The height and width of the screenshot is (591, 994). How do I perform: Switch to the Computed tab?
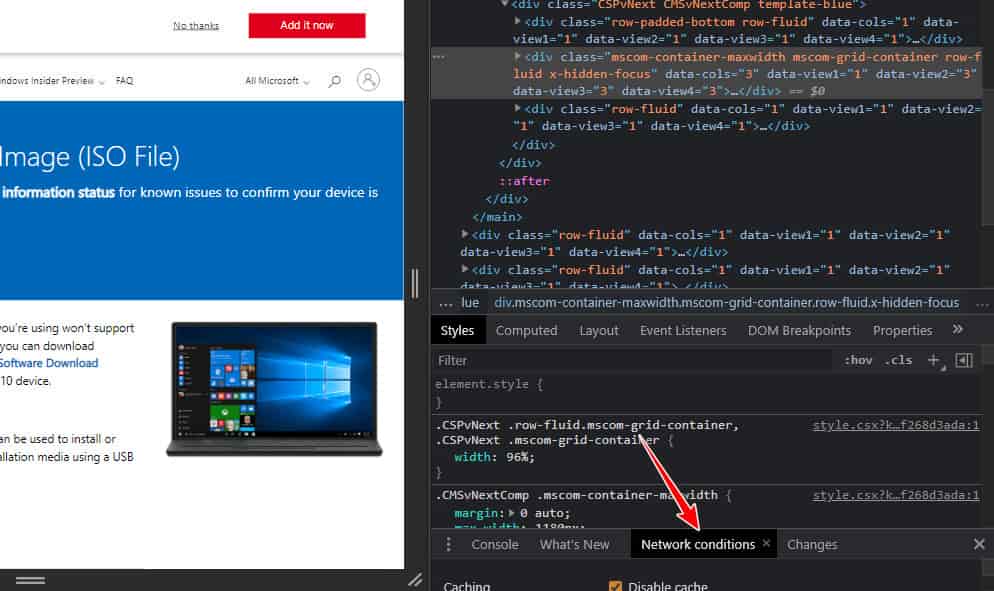(x=526, y=330)
